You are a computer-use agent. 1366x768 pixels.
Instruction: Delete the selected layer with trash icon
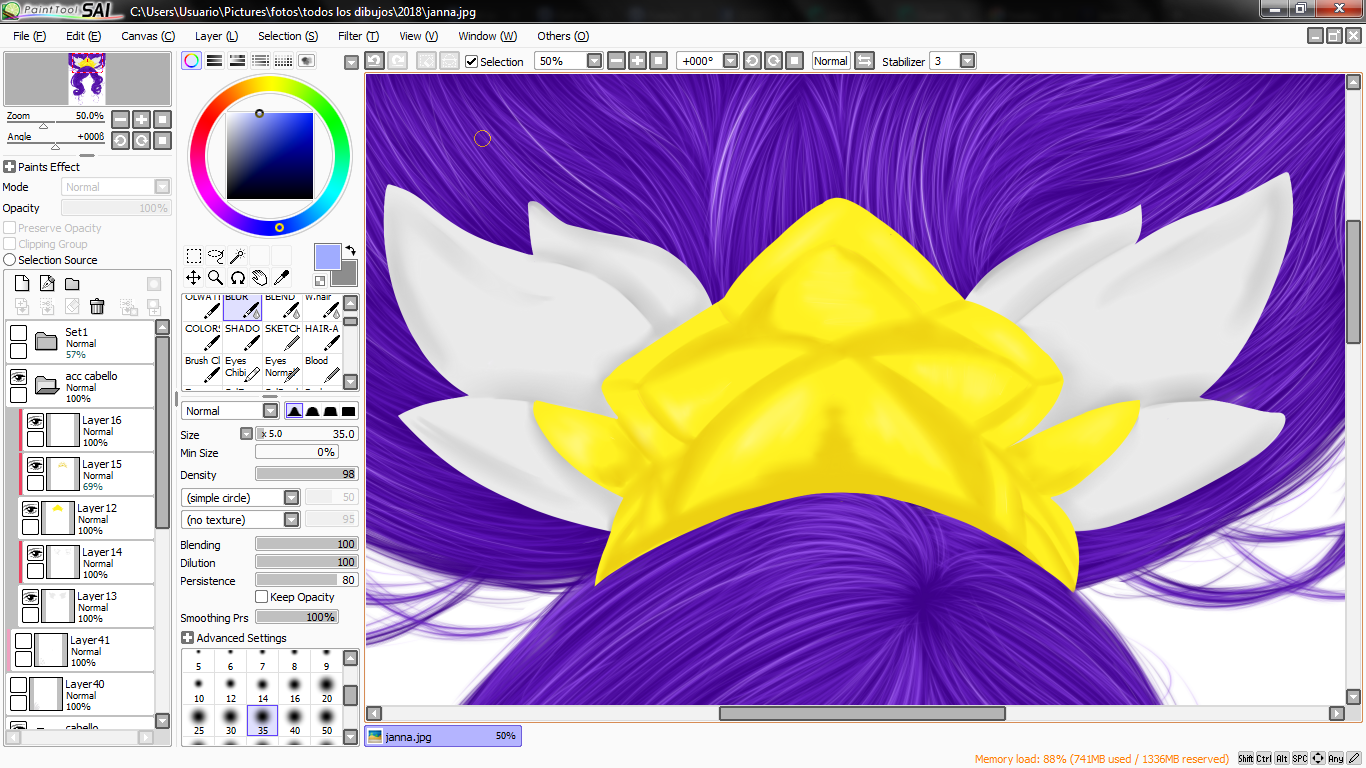[x=97, y=306]
